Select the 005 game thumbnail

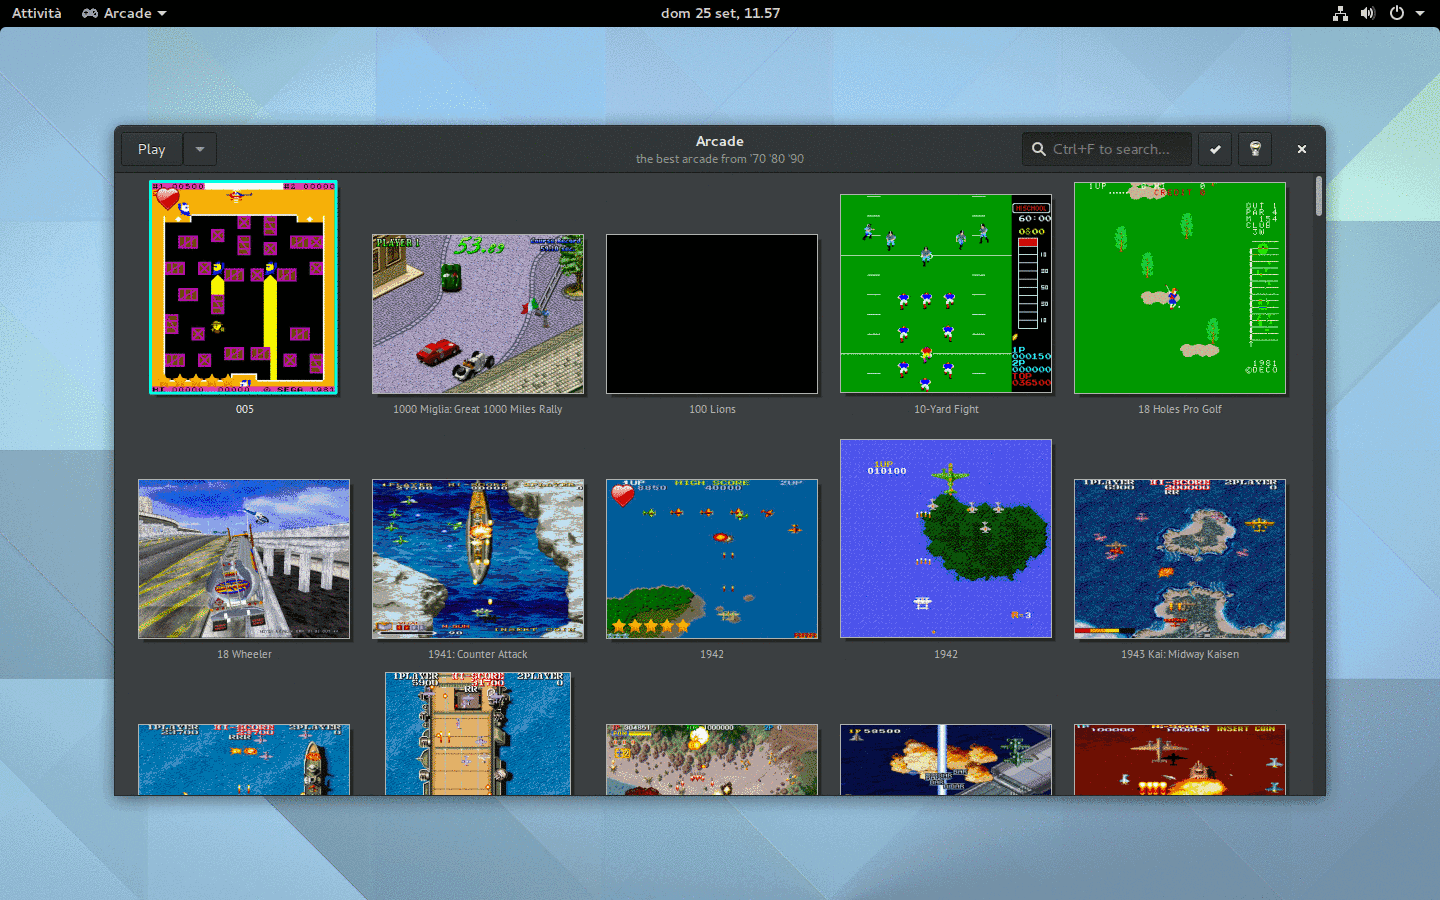coord(244,288)
